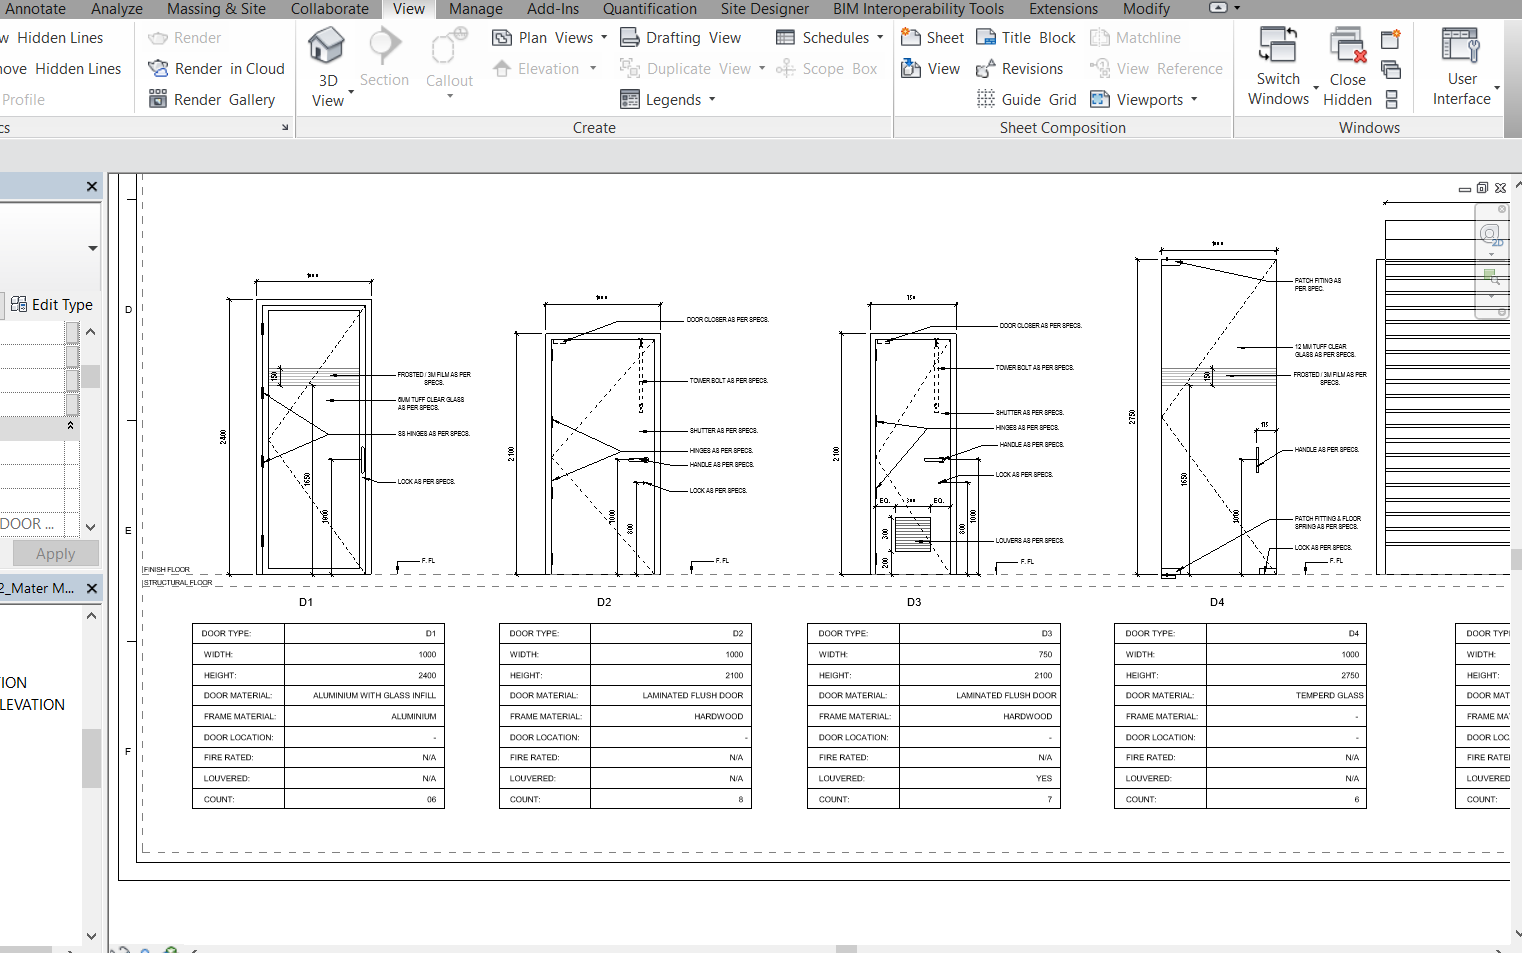Image resolution: width=1522 pixels, height=953 pixels.
Task: Start a Render of the view
Action: coord(184,37)
